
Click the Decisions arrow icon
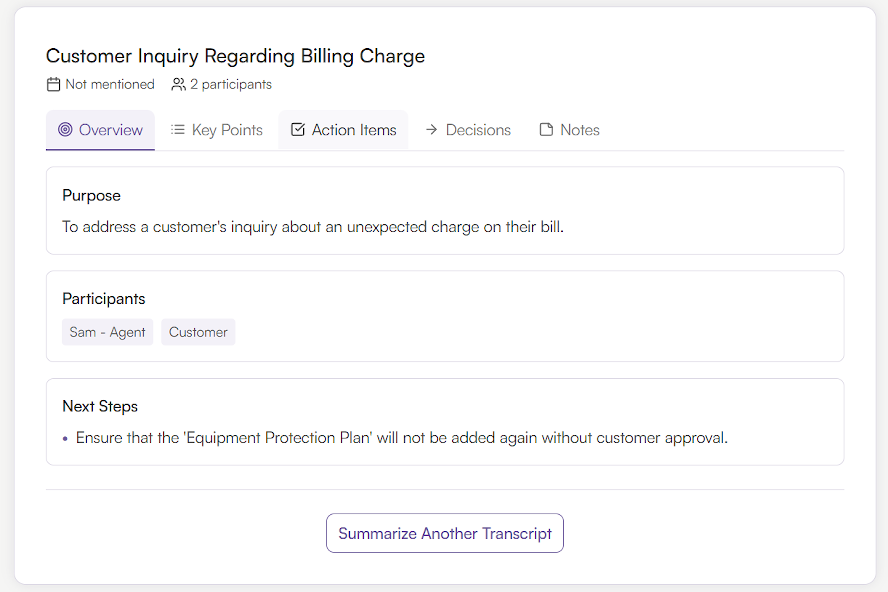(430, 129)
